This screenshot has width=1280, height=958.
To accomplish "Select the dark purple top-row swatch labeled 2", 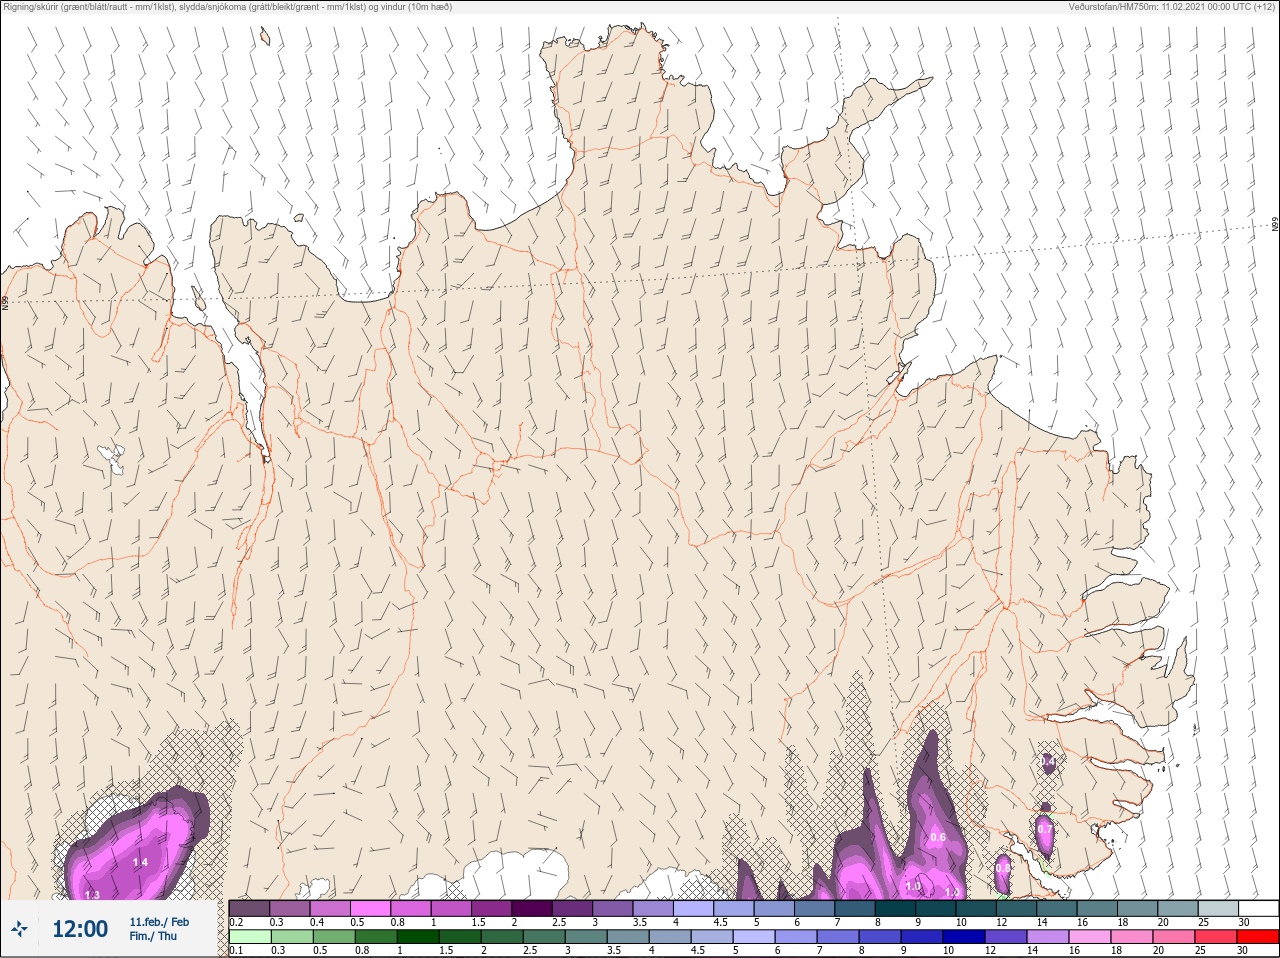I will click(532, 908).
